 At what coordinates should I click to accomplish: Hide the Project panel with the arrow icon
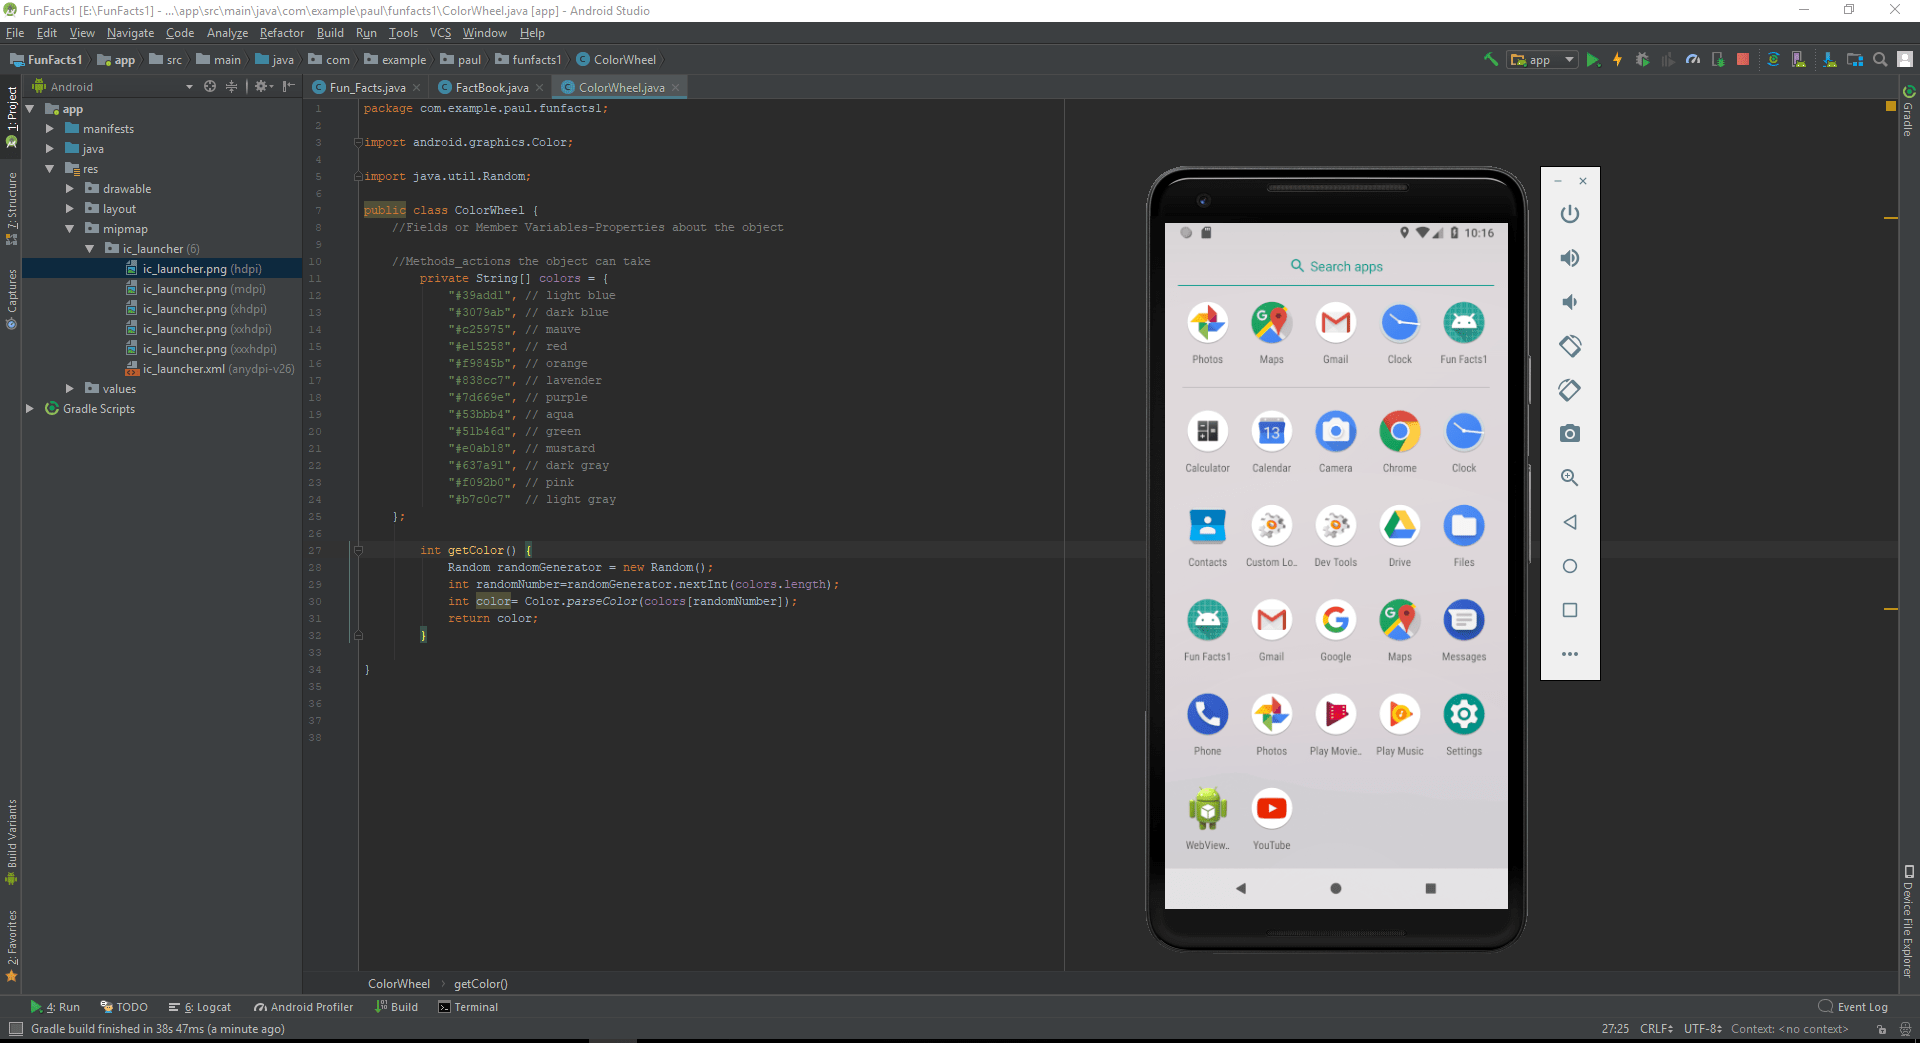point(289,87)
